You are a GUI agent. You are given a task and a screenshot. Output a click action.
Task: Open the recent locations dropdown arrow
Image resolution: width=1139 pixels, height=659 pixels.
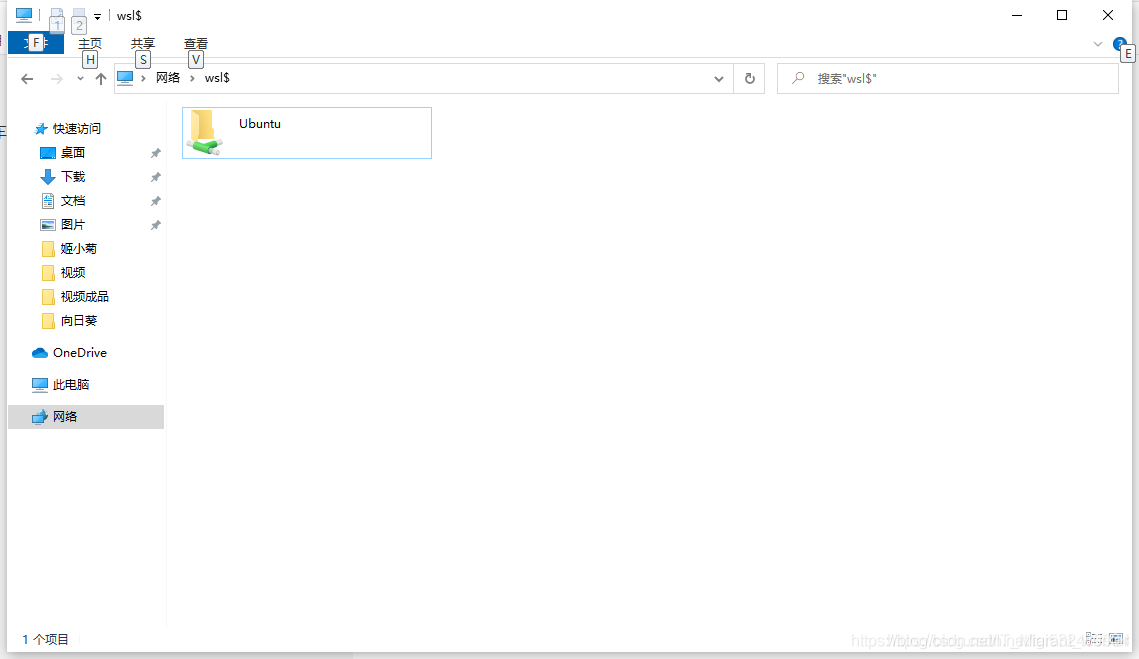click(80, 78)
